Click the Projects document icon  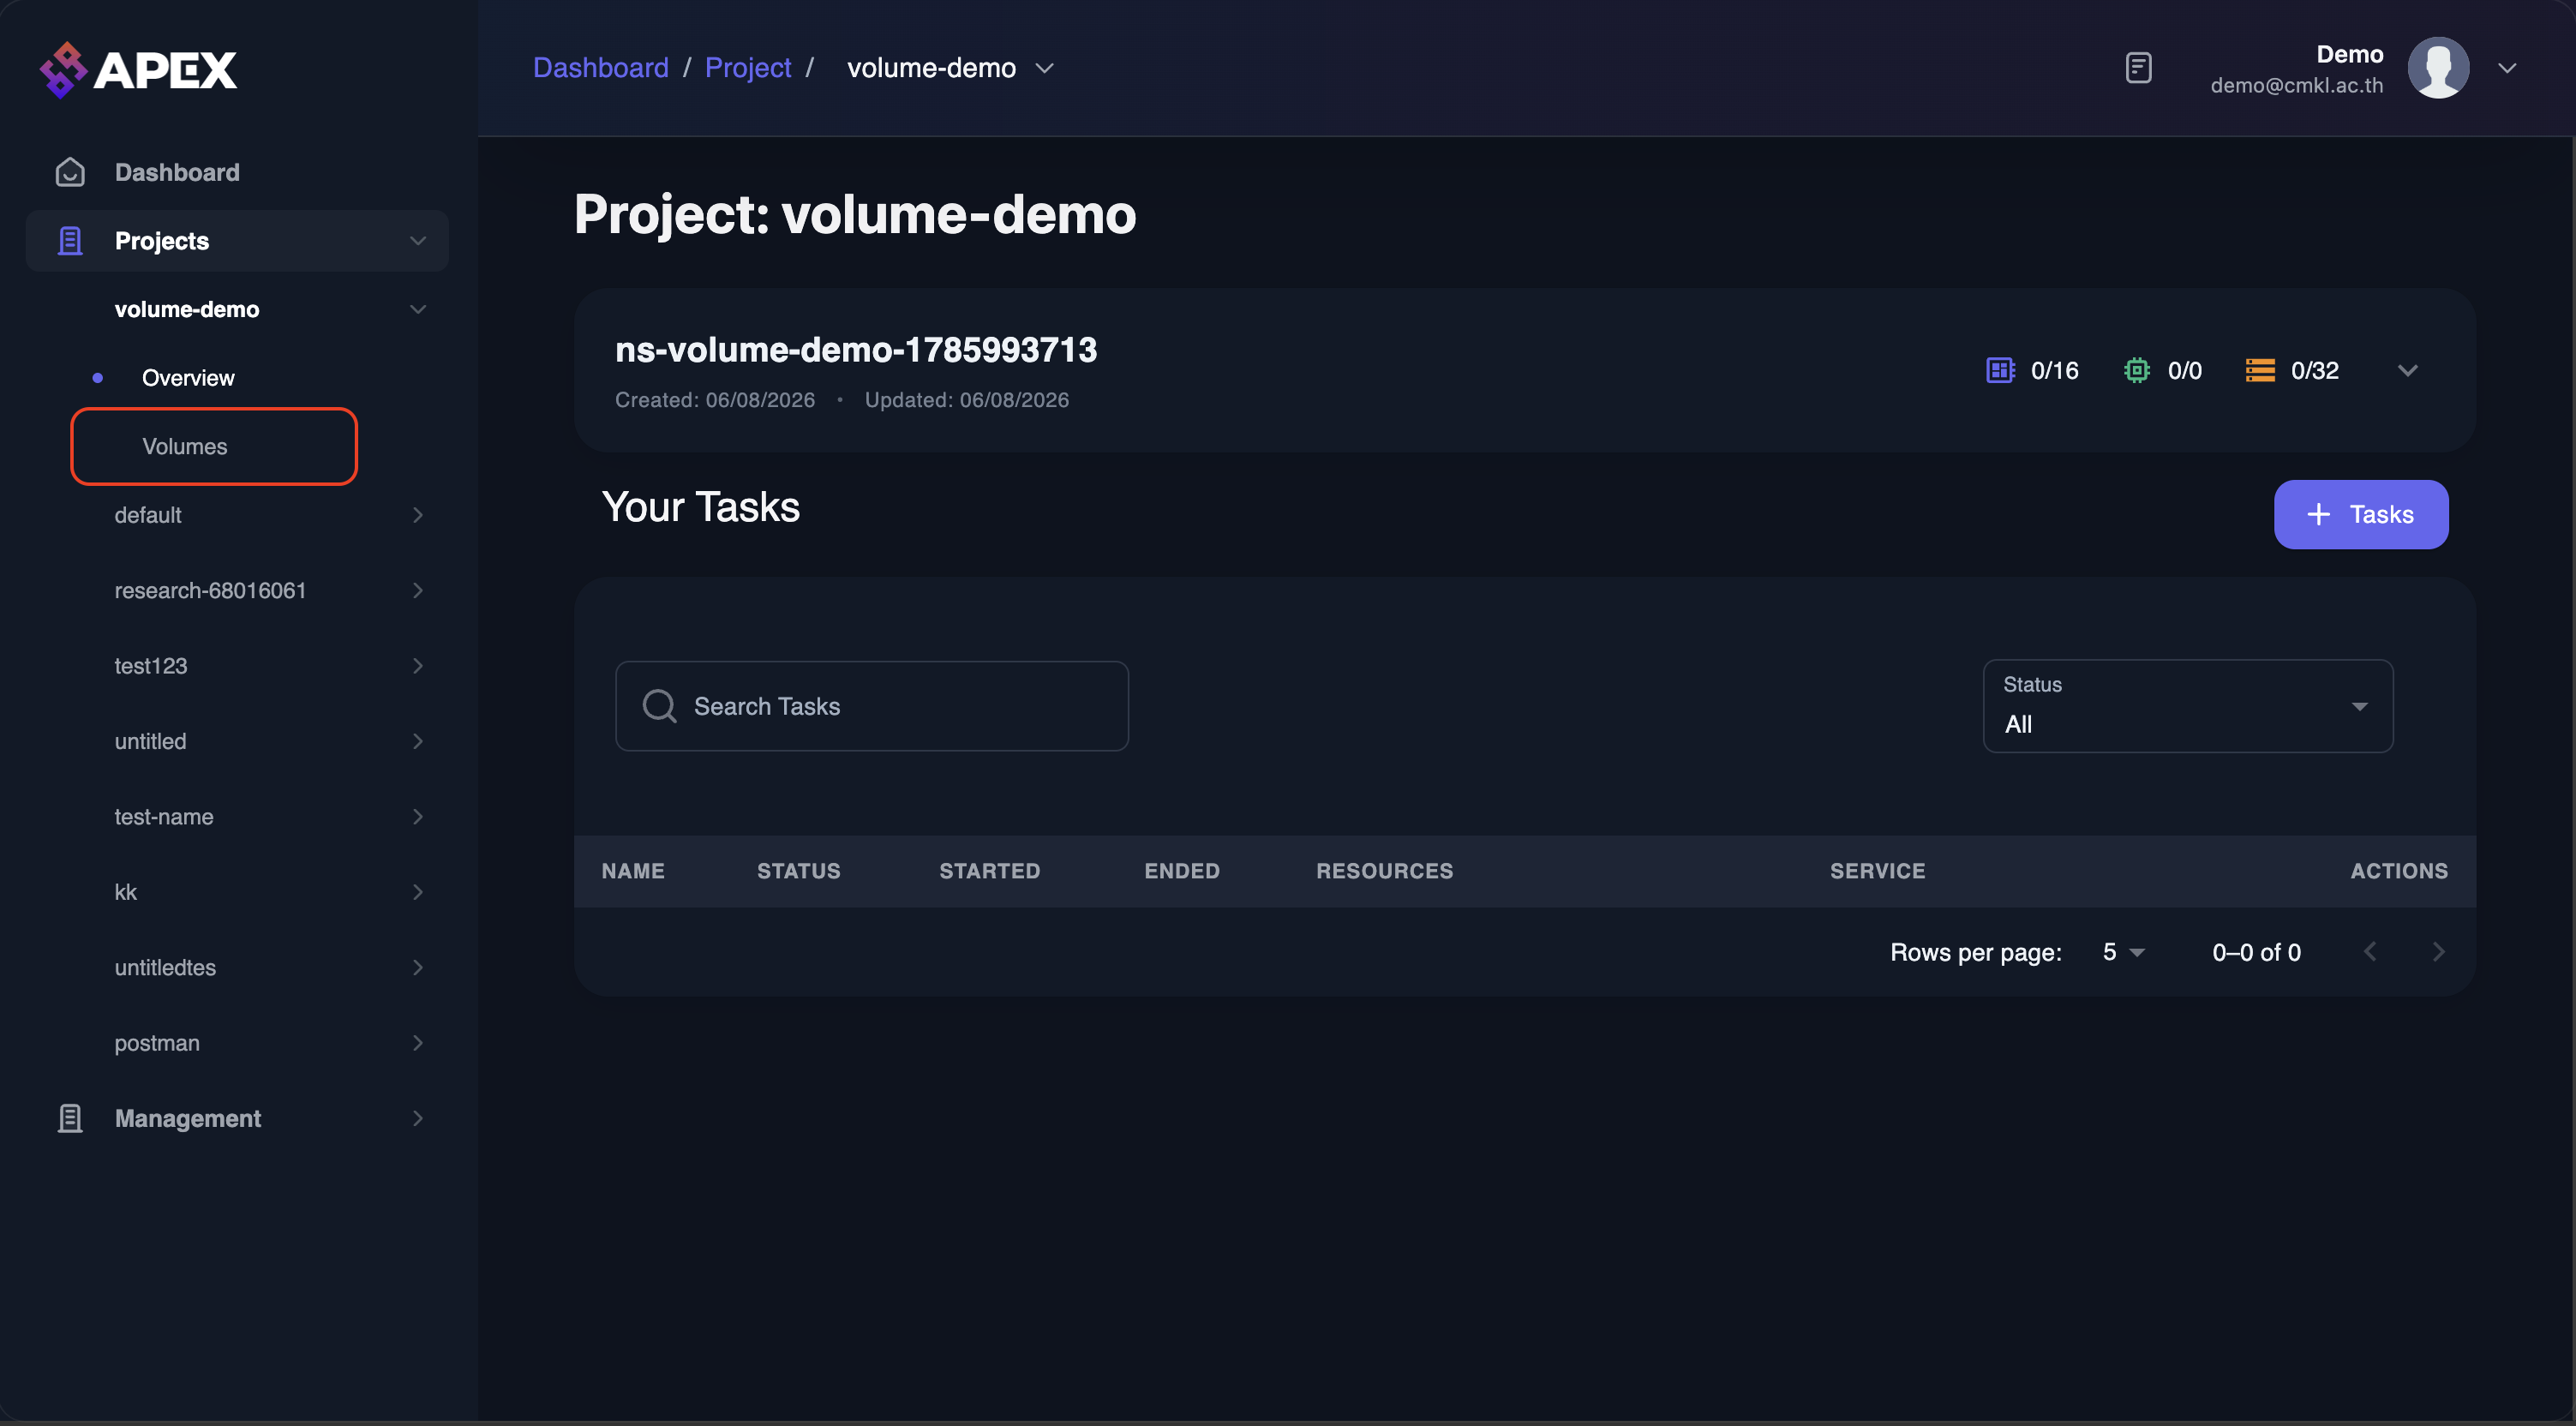pyautogui.click(x=70, y=241)
